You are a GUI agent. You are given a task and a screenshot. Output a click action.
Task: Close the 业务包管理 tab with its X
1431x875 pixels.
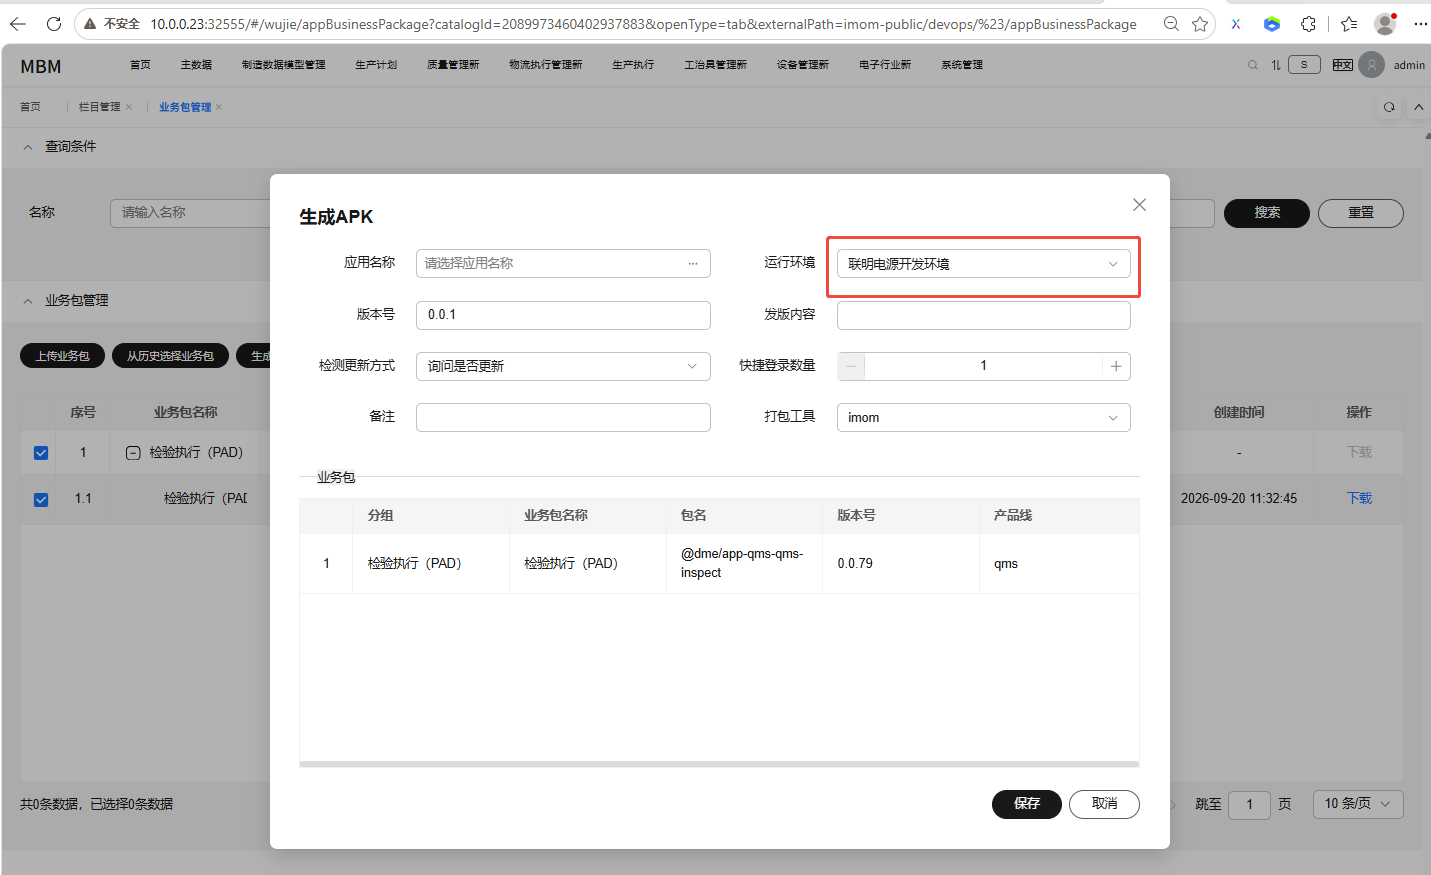219,107
